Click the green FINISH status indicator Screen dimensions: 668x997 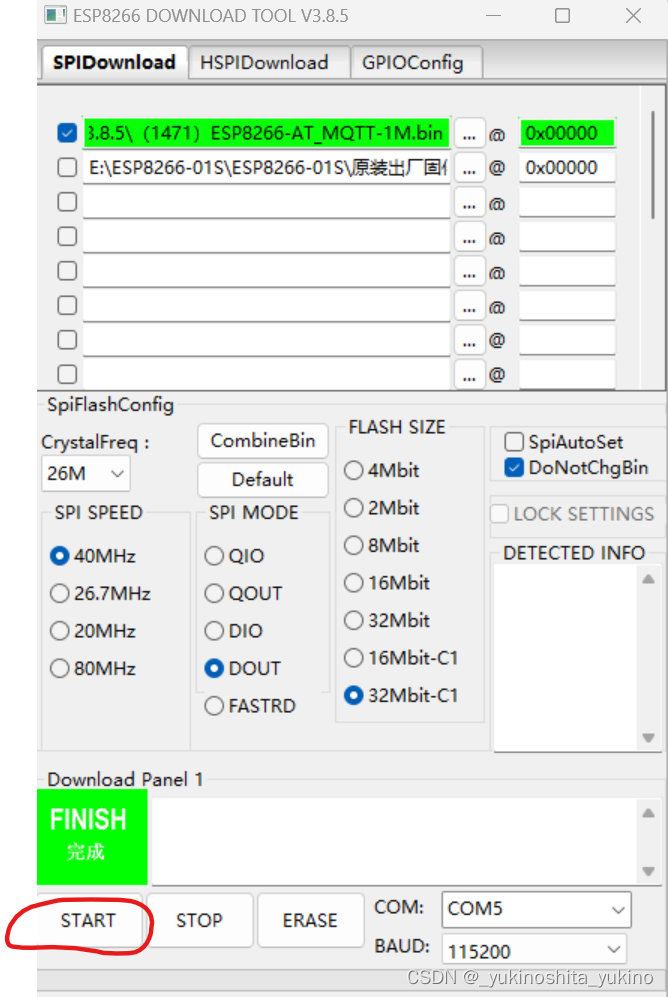[92, 837]
